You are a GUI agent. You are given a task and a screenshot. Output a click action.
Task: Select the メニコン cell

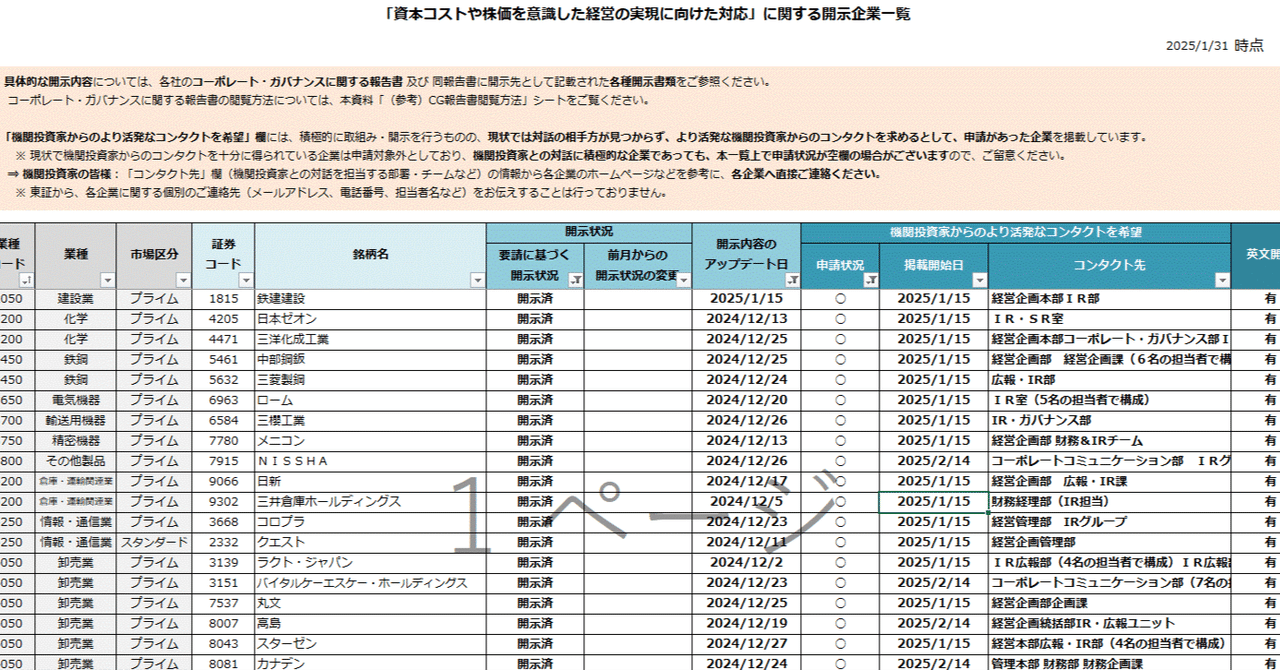point(370,441)
